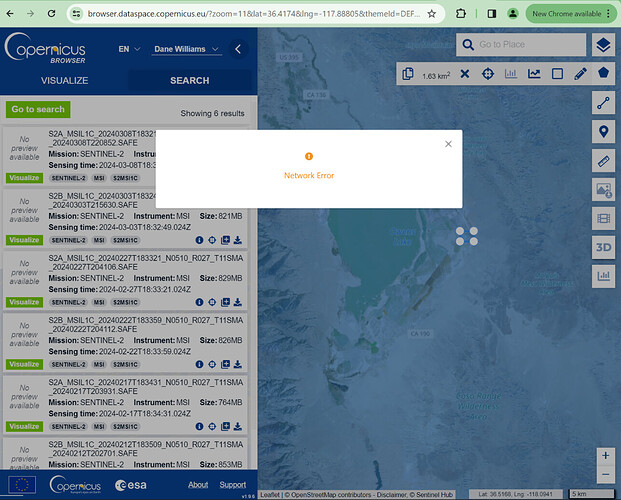The width and height of the screenshot is (621, 500).
Task: Select the point-of-interest marker tool
Action: [x=603, y=132]
